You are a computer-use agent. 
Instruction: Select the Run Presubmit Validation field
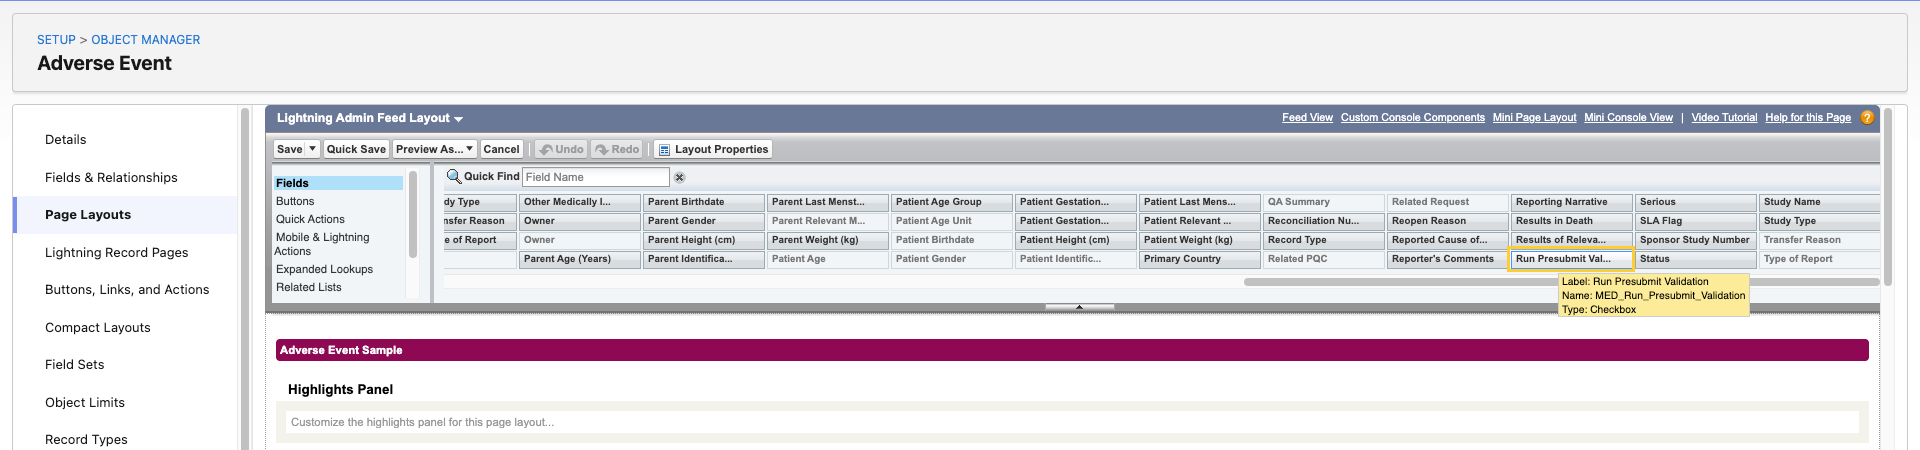pos(1571,259)
